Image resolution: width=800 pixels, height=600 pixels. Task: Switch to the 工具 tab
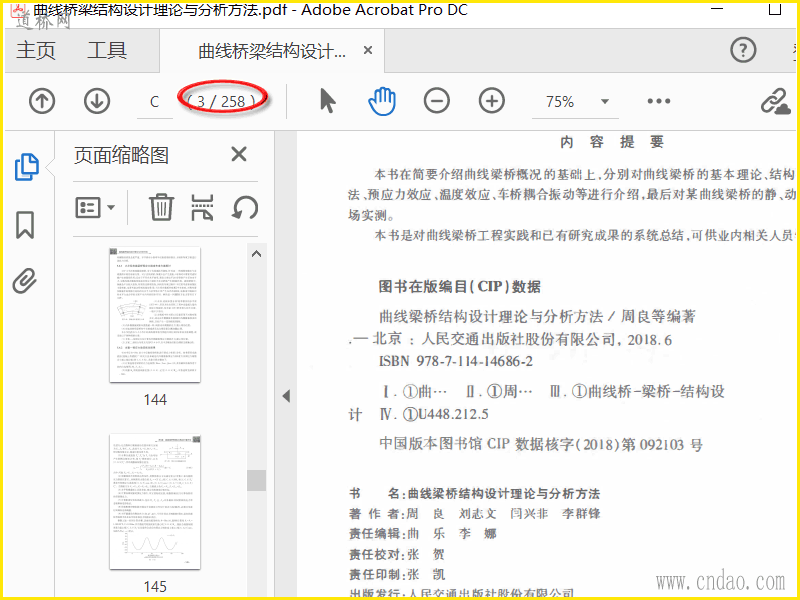107,50
